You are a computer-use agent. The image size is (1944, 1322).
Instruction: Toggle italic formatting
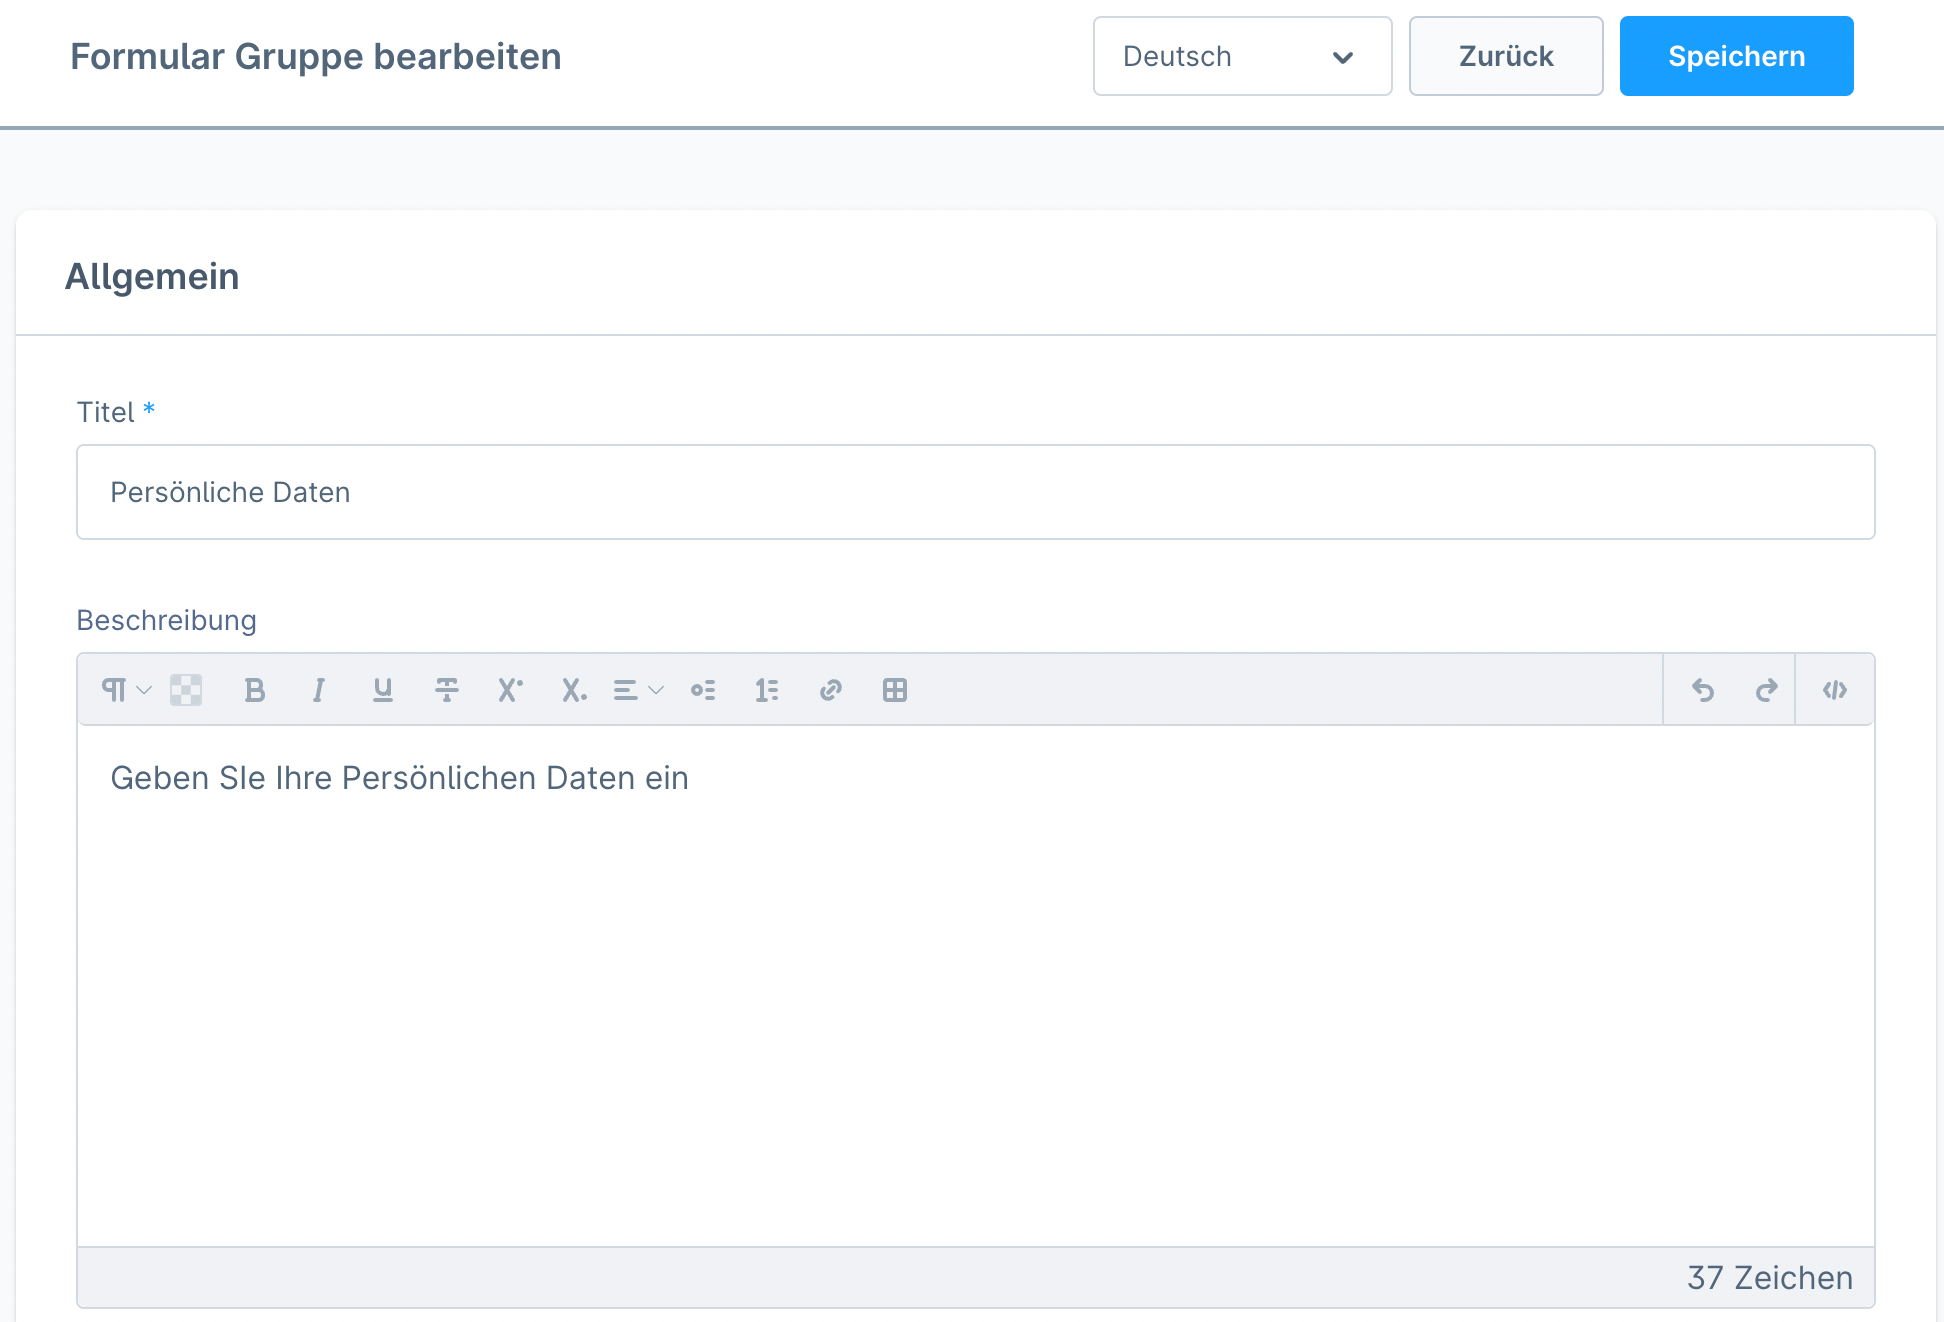(319, 690)
